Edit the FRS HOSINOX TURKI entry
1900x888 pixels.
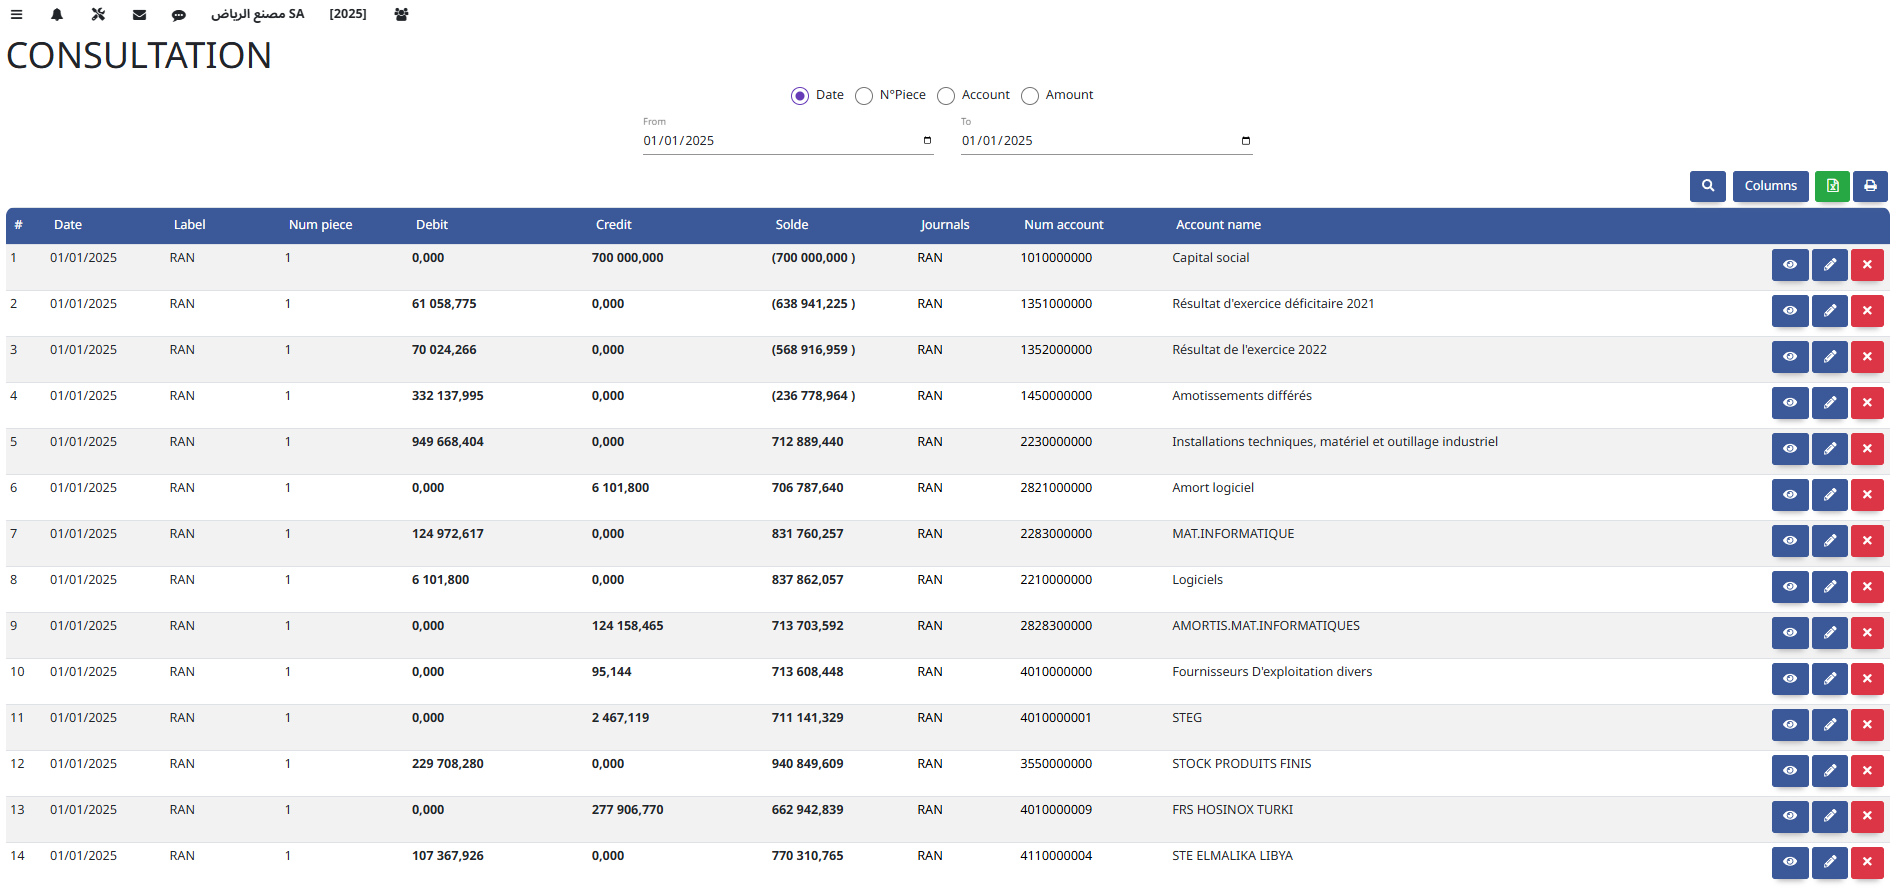1829,817
